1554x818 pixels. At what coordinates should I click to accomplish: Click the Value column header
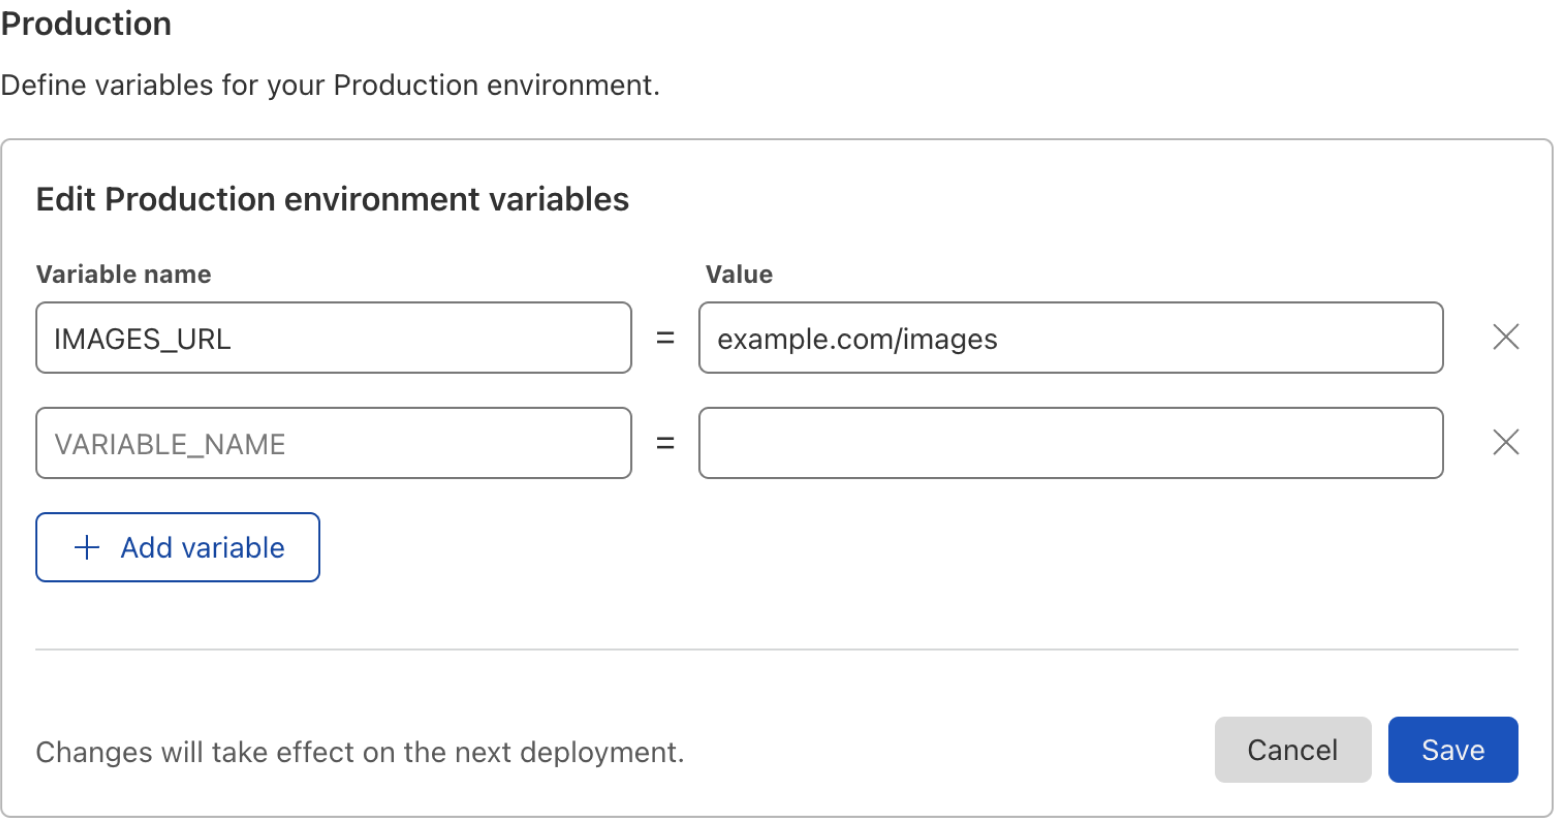(x=739, y=273)
